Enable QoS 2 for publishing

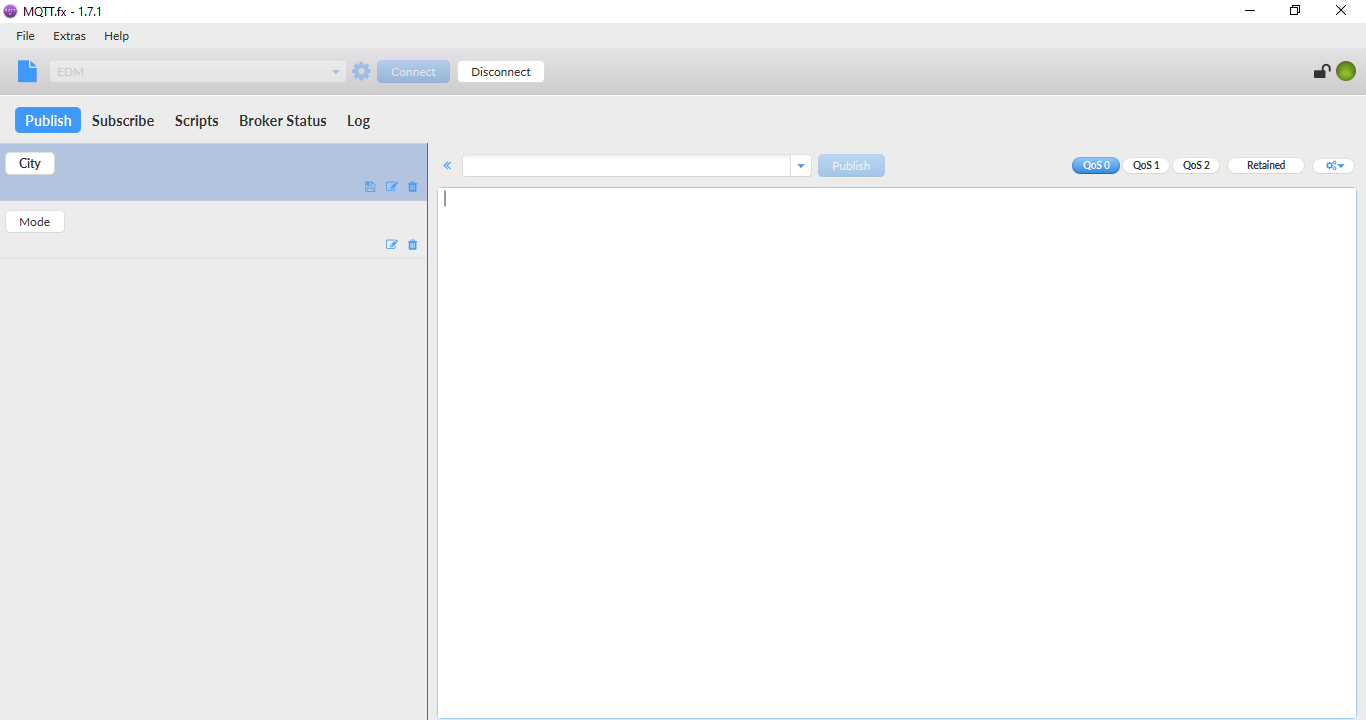coord(1195,165)
